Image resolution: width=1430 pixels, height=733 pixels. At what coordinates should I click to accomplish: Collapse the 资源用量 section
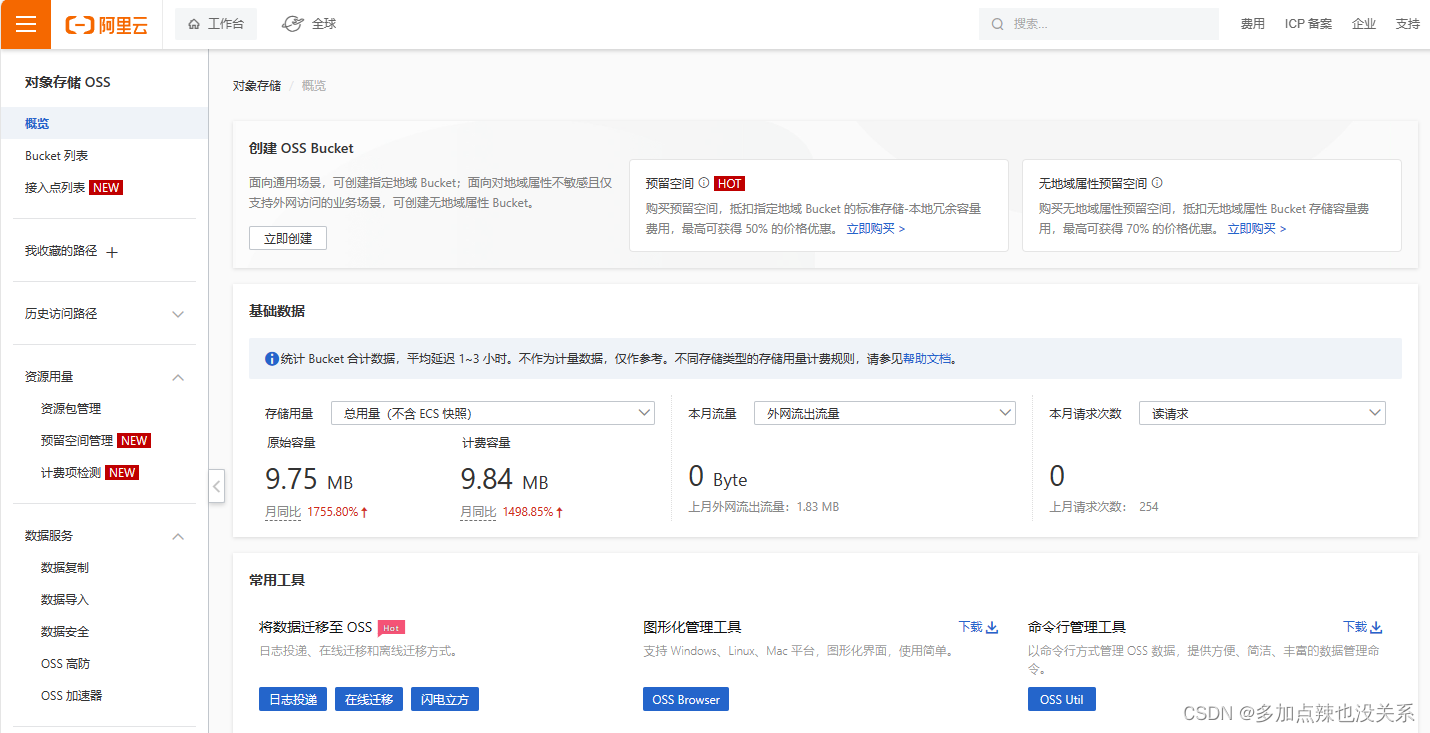(178, 377)
